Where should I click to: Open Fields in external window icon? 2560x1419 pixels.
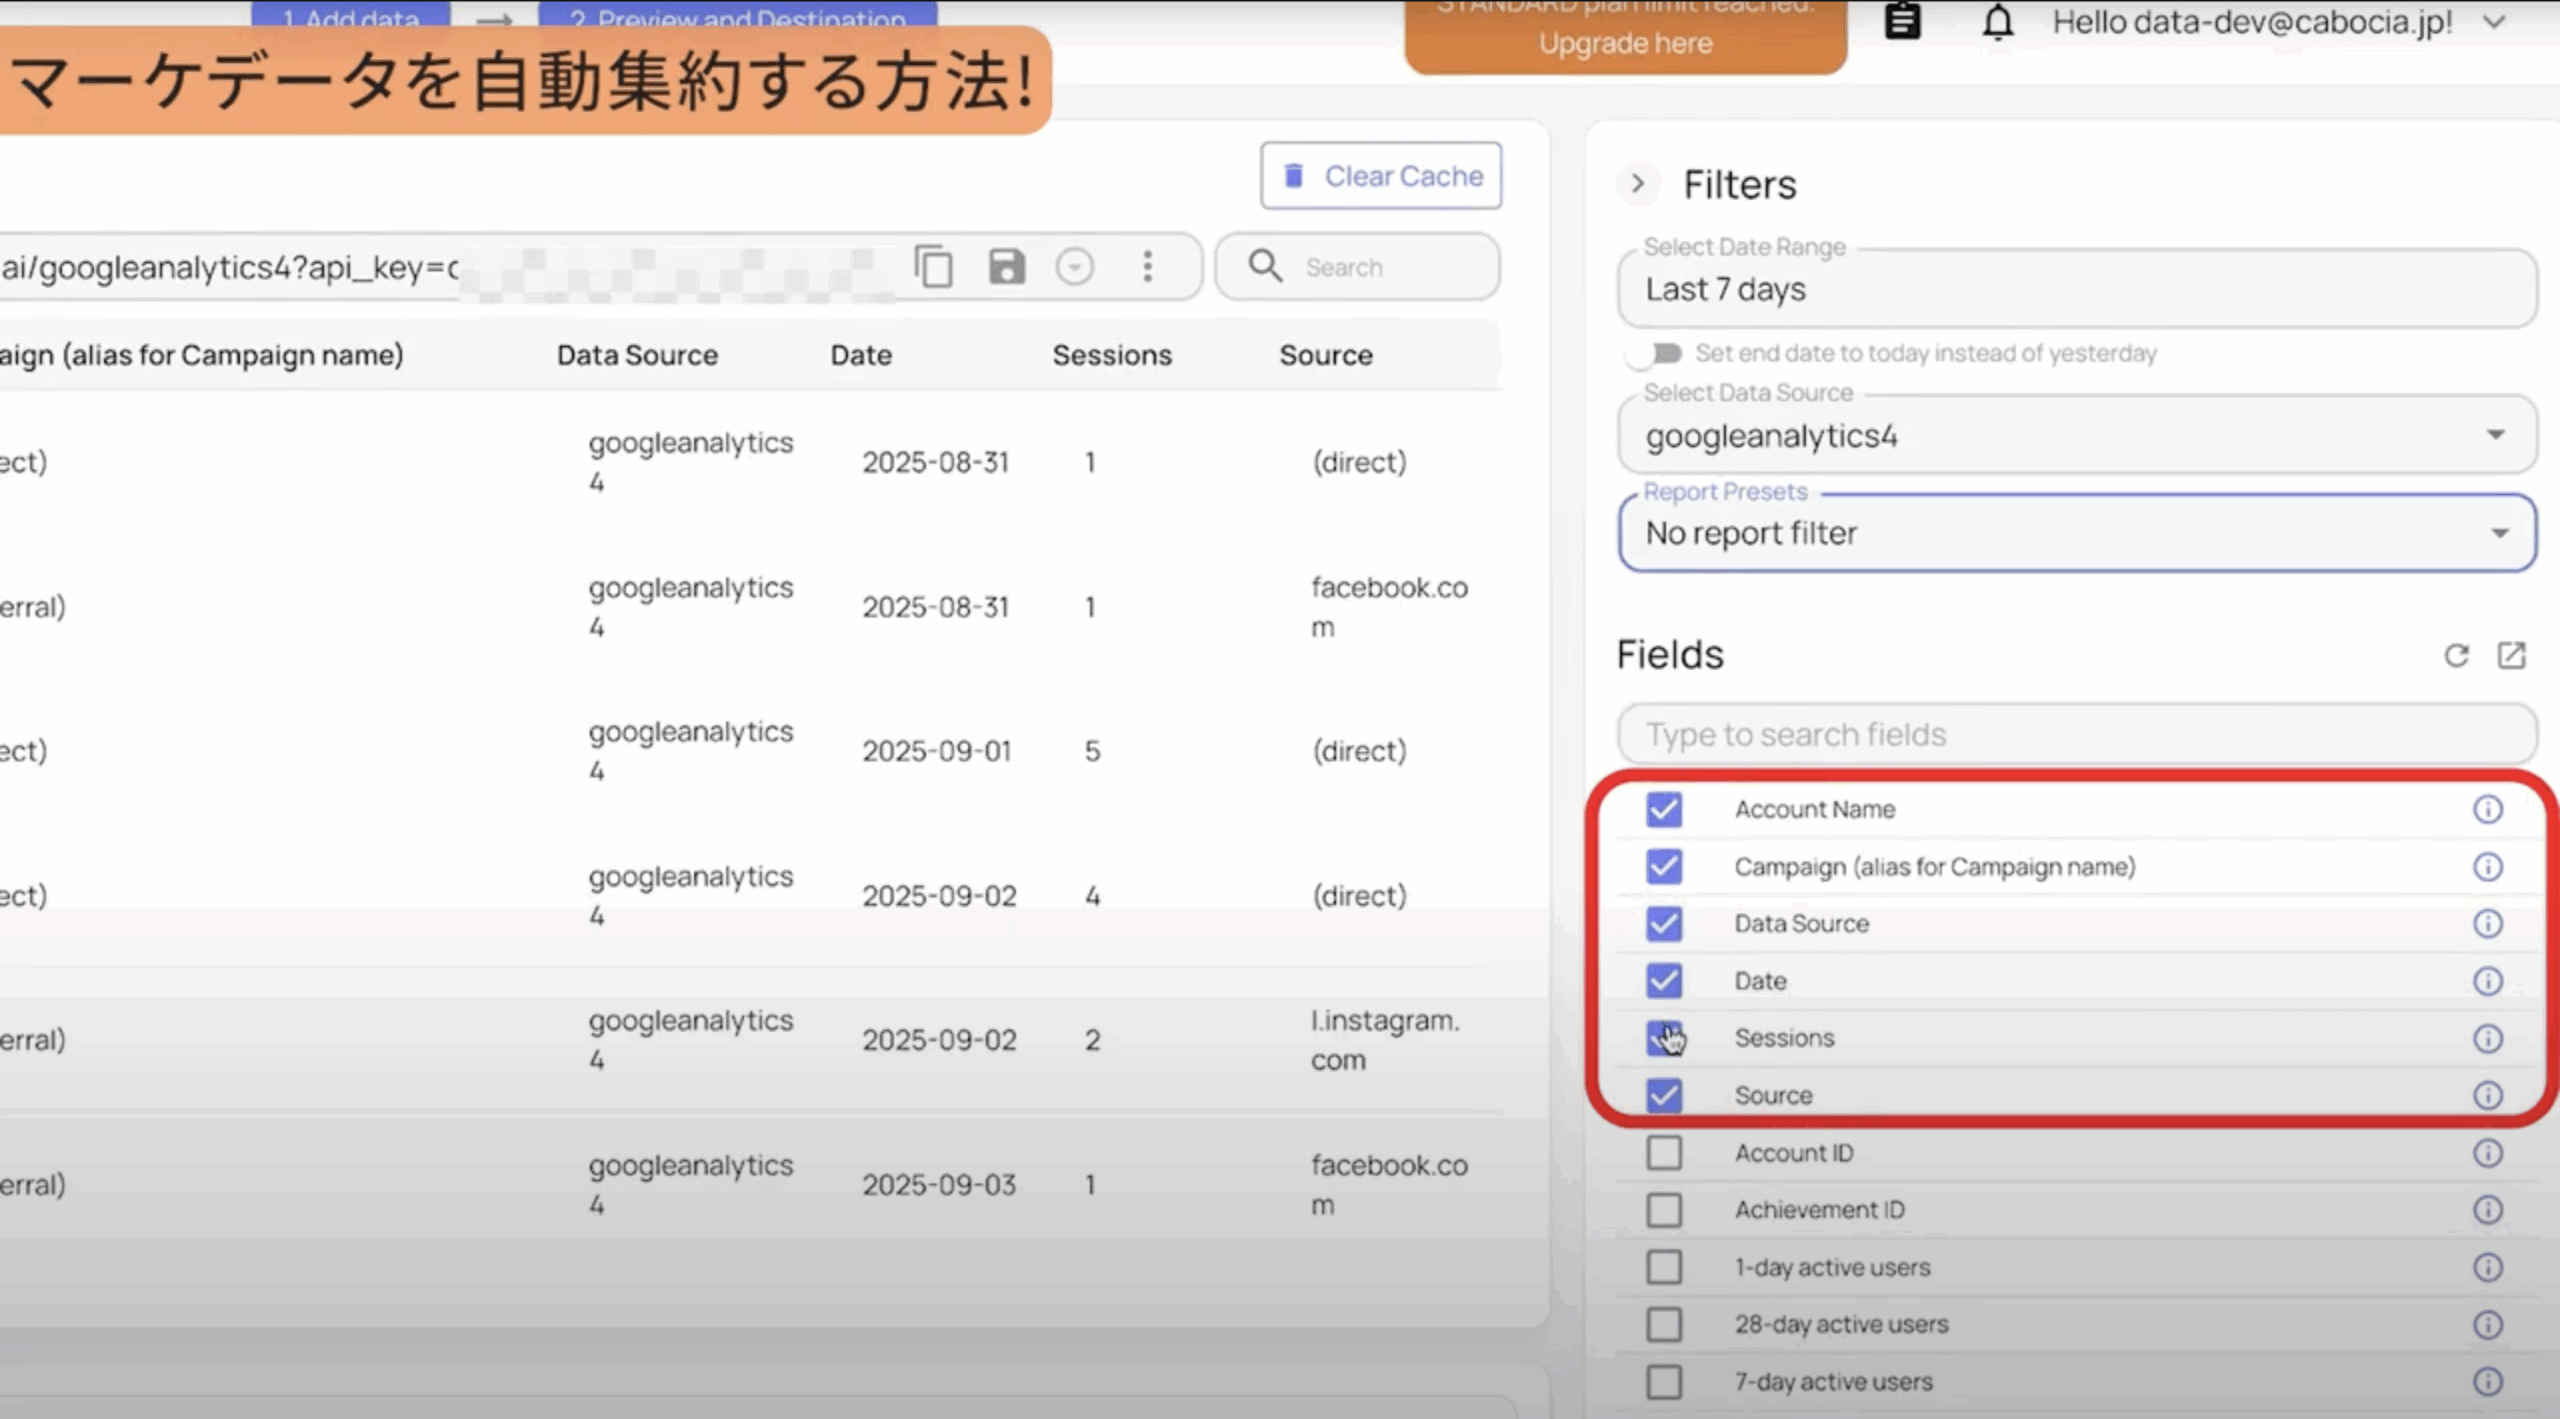click(2512, 656)
